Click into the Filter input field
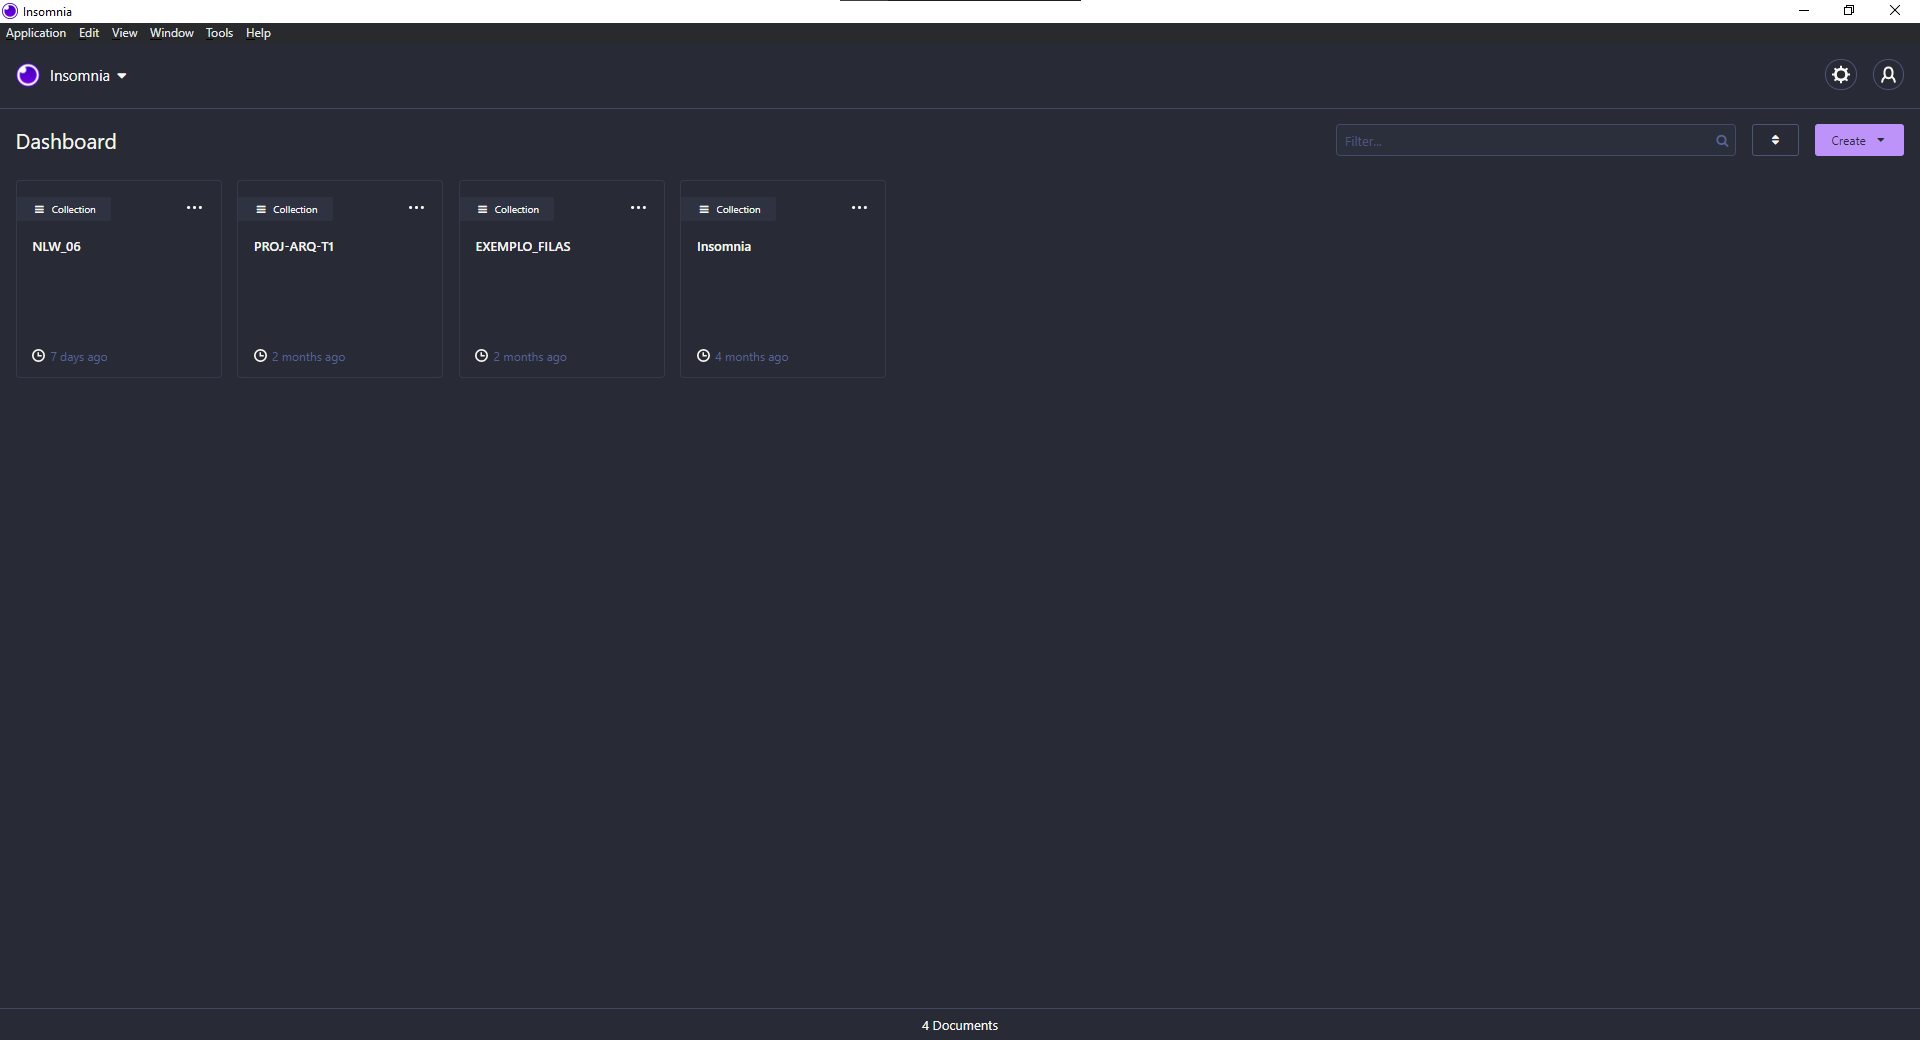Screen dimensions: 1920x1040 (x=1520, y=141)
